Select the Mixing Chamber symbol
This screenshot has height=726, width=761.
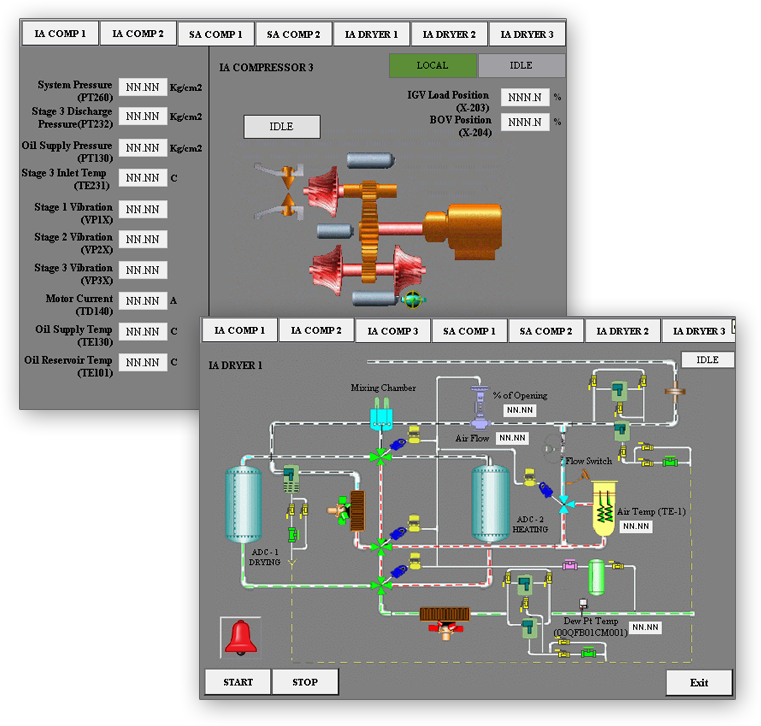coord(381,414)
